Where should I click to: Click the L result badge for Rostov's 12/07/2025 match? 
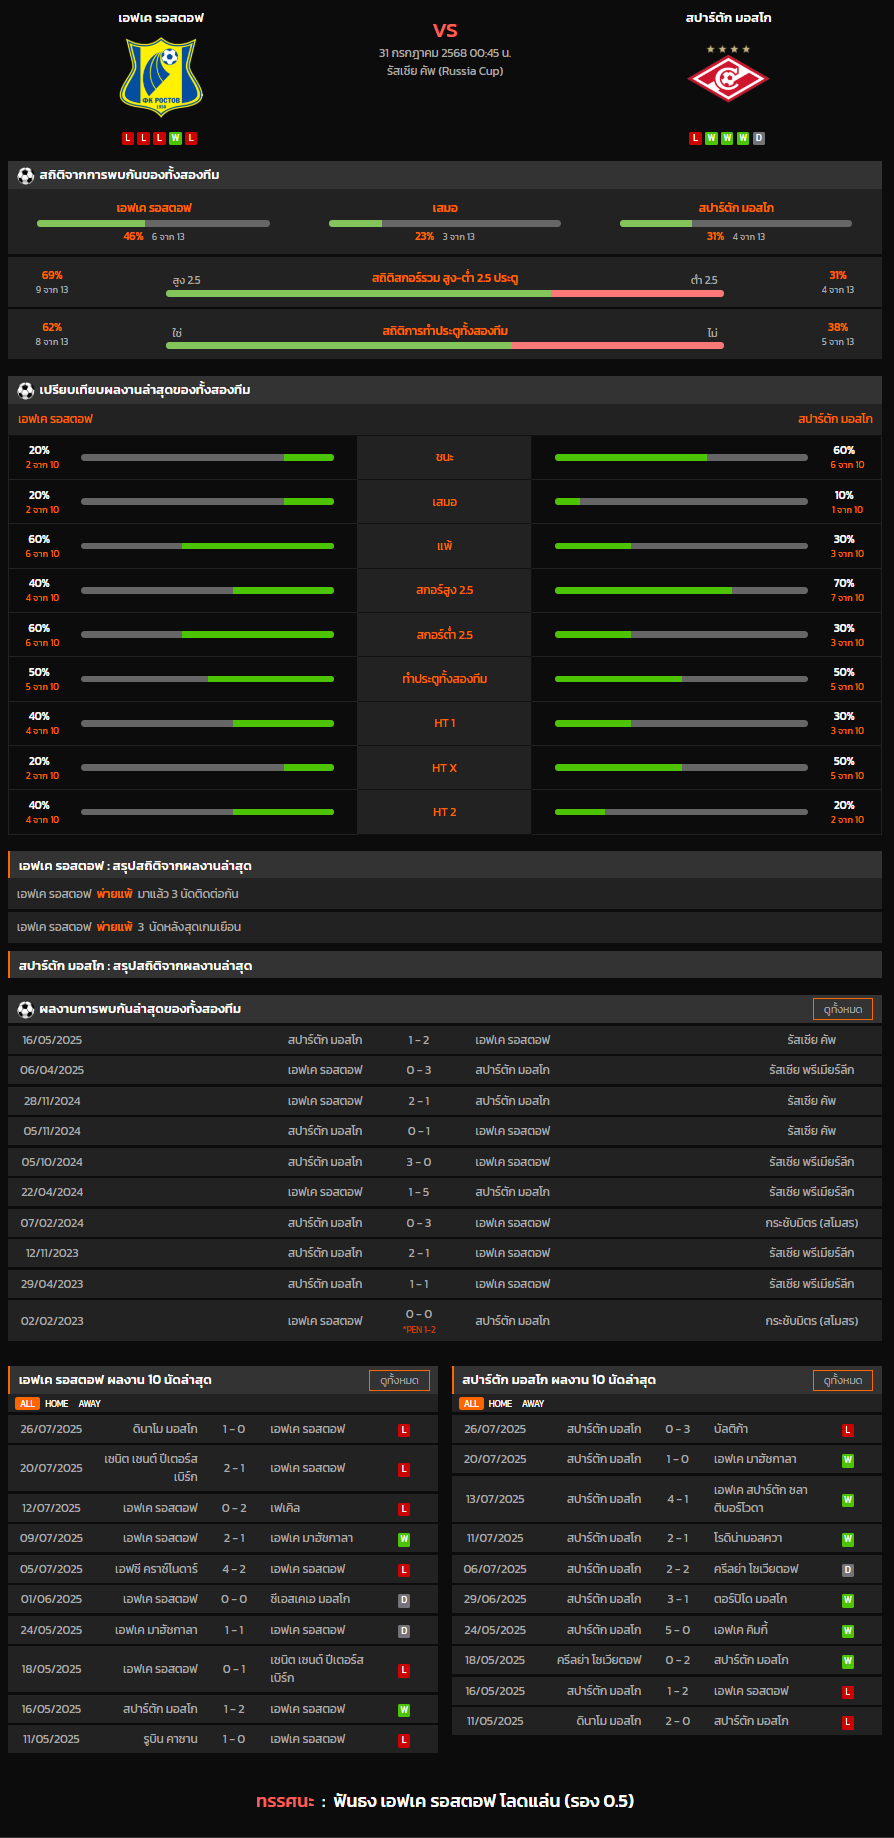(404, 1509)
